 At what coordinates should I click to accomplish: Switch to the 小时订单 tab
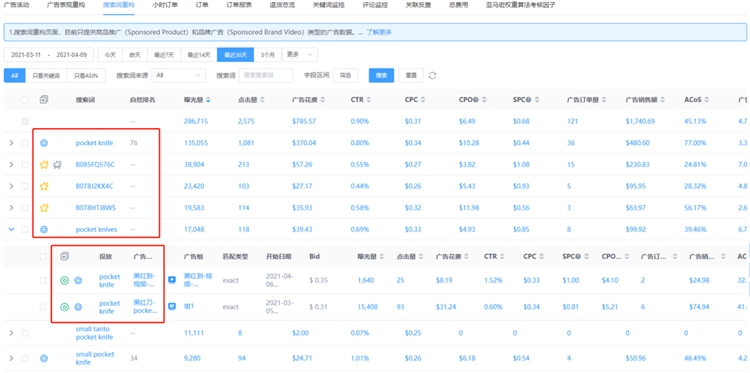coord(165,5)
